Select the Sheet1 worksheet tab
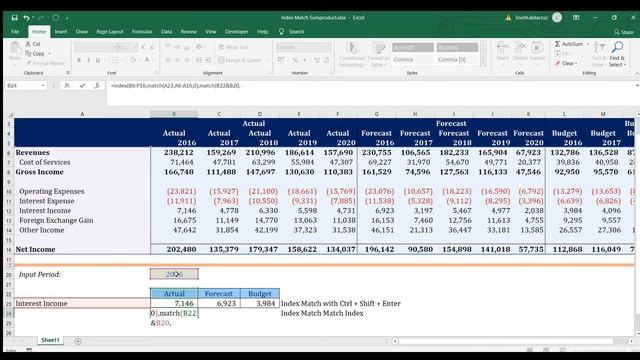The image size is (640, 360). click(x=50, y=340)
